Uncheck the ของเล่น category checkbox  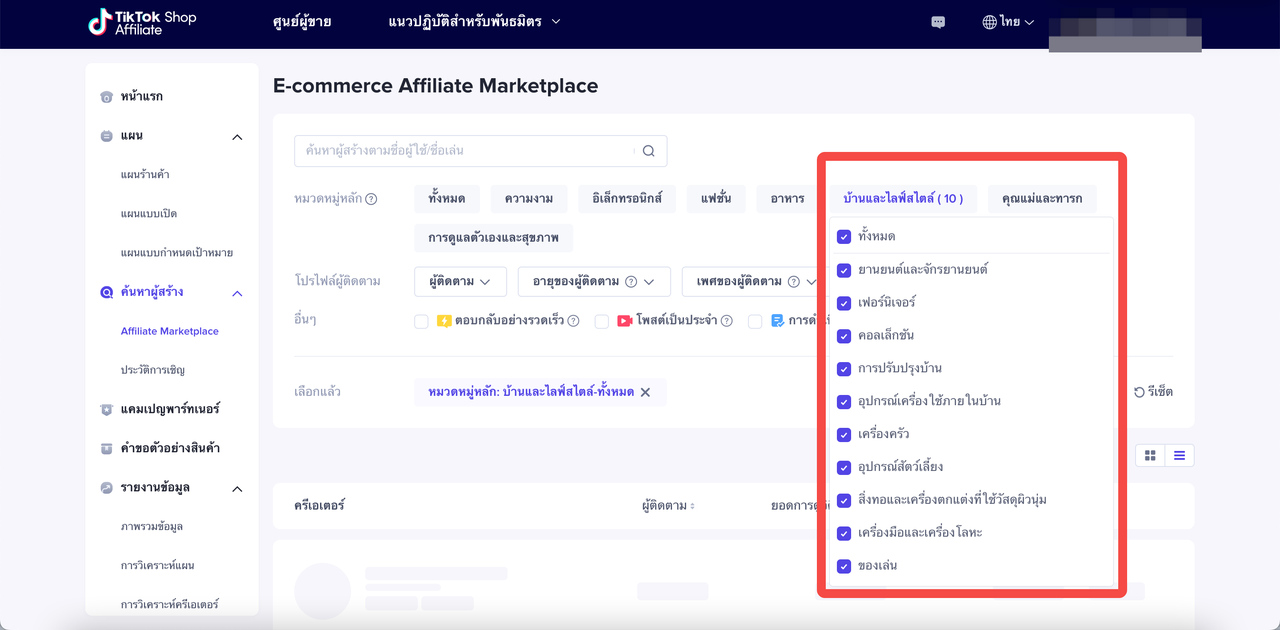(844, 566)
